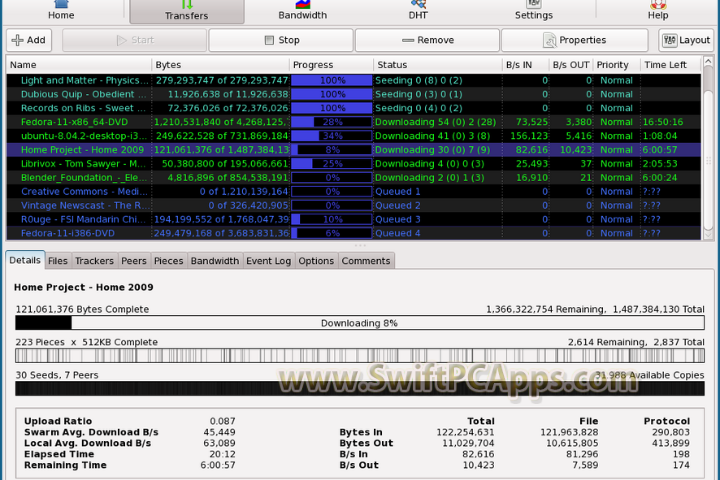Screen dimensions: 720x480
Task: Sort by the Status column header
Action: tap(438, 65)
